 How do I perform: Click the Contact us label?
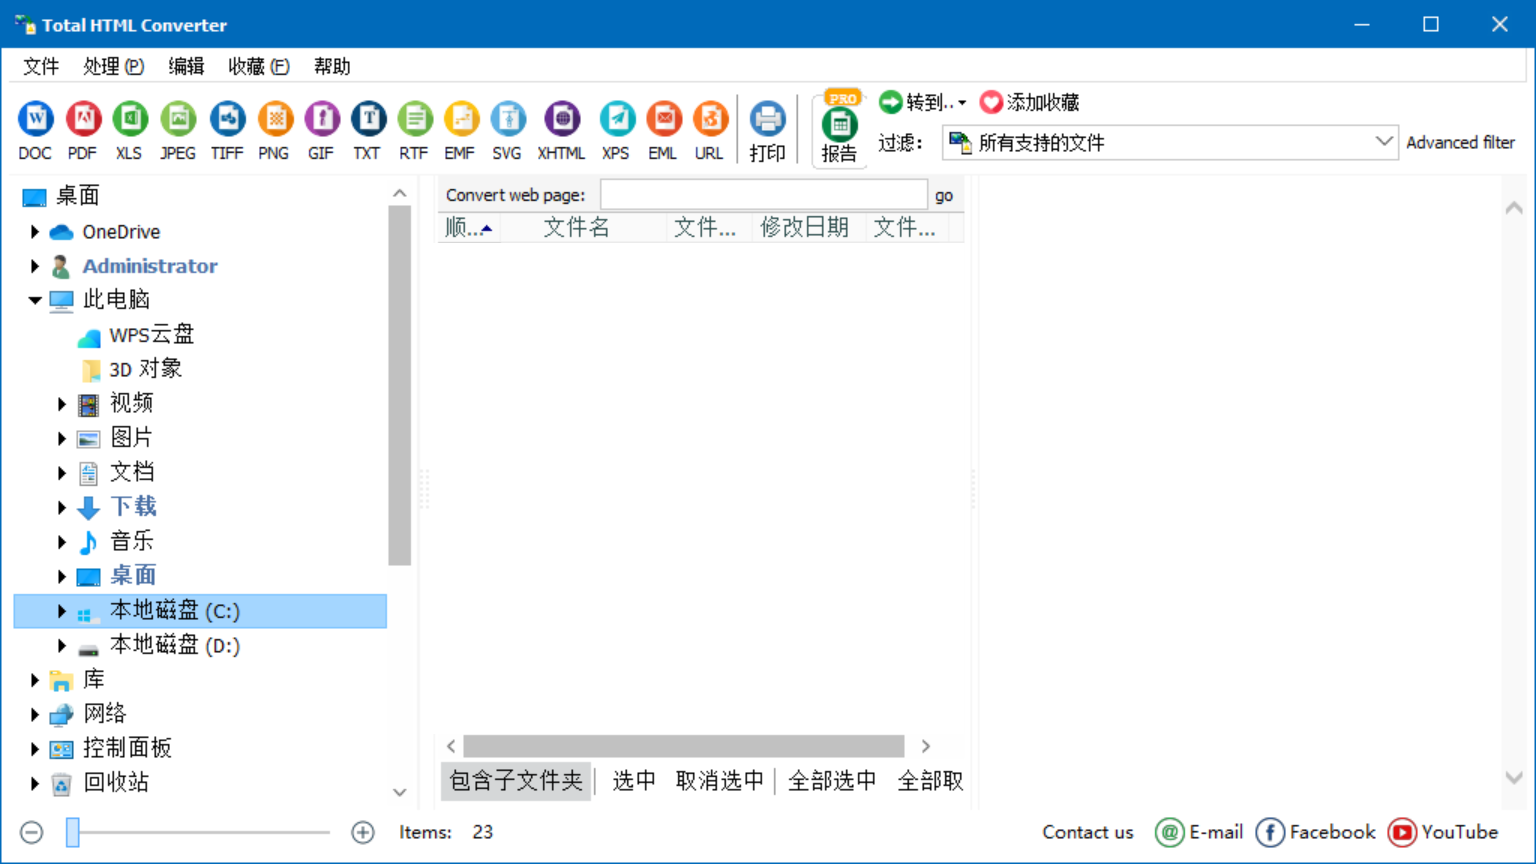pos(1088,832)
